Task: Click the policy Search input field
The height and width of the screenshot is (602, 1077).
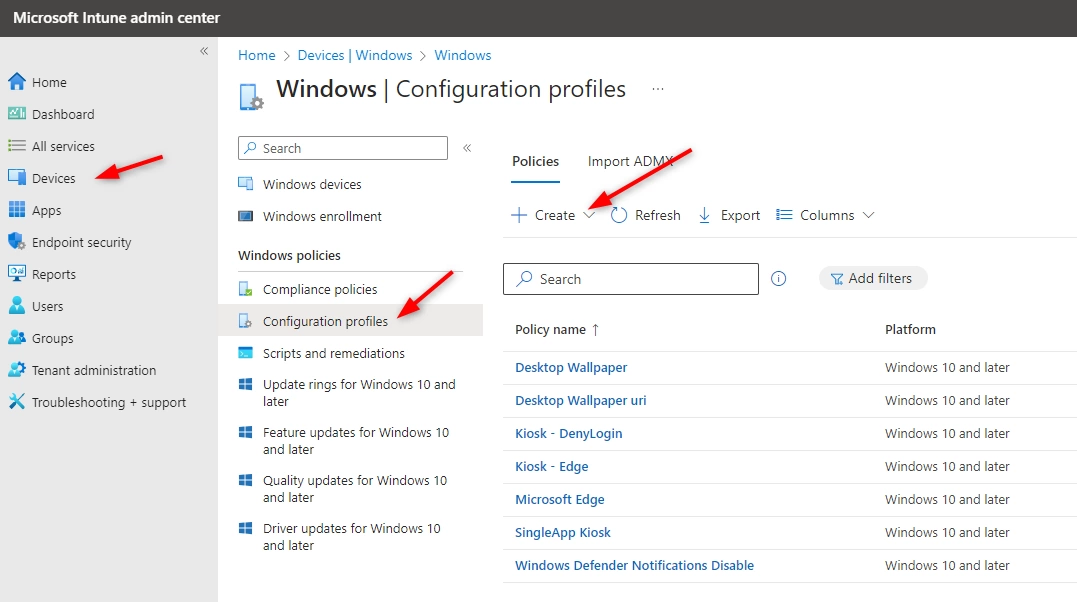Action: coord(640,279)
